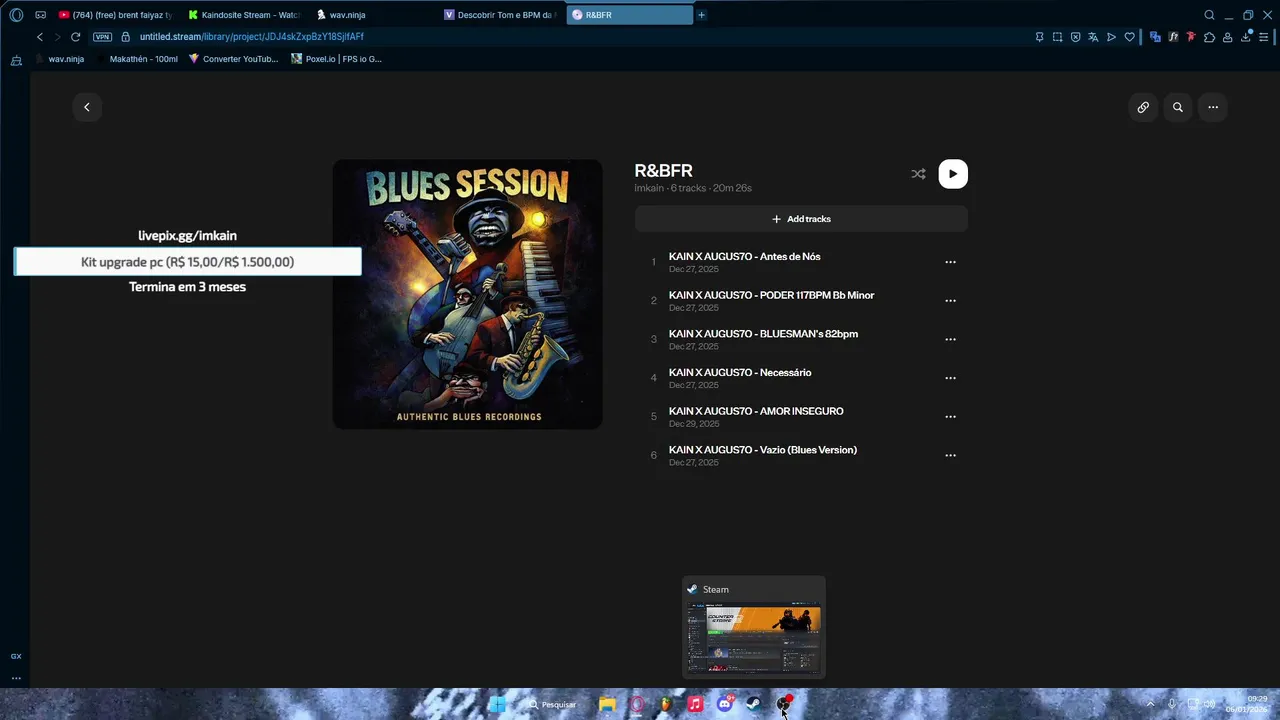Click the Add tracks button
1280x720 pixels.
(801, 219)
